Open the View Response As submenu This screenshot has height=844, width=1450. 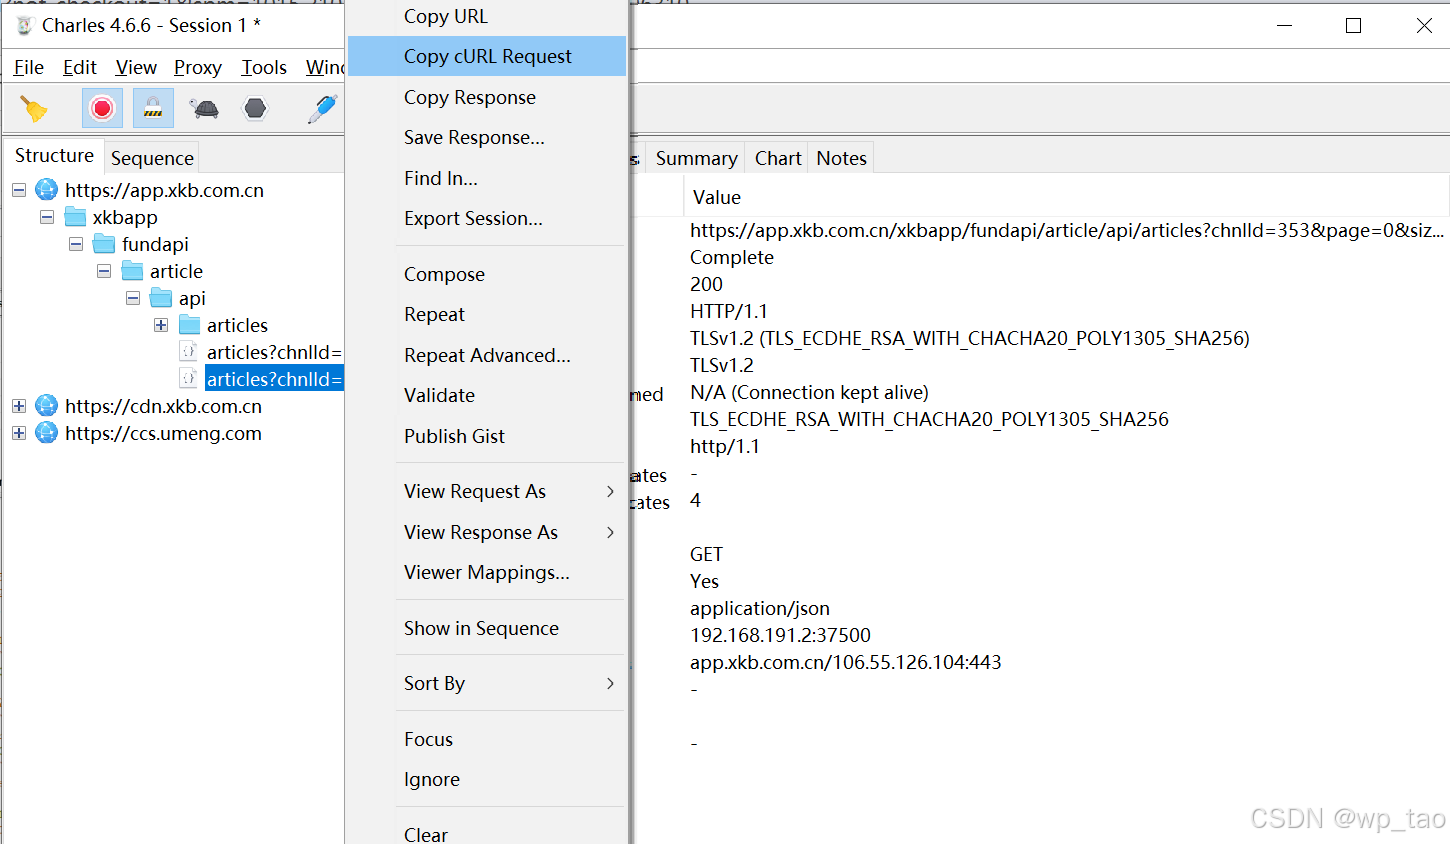pos(487,532)
